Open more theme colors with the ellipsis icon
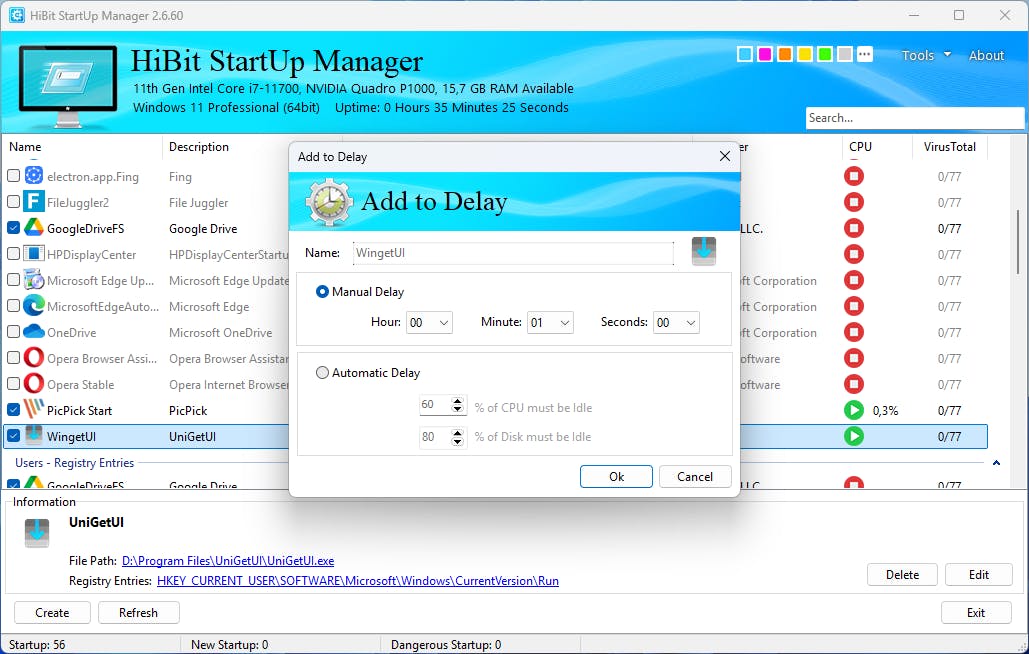 pos(865,54)
